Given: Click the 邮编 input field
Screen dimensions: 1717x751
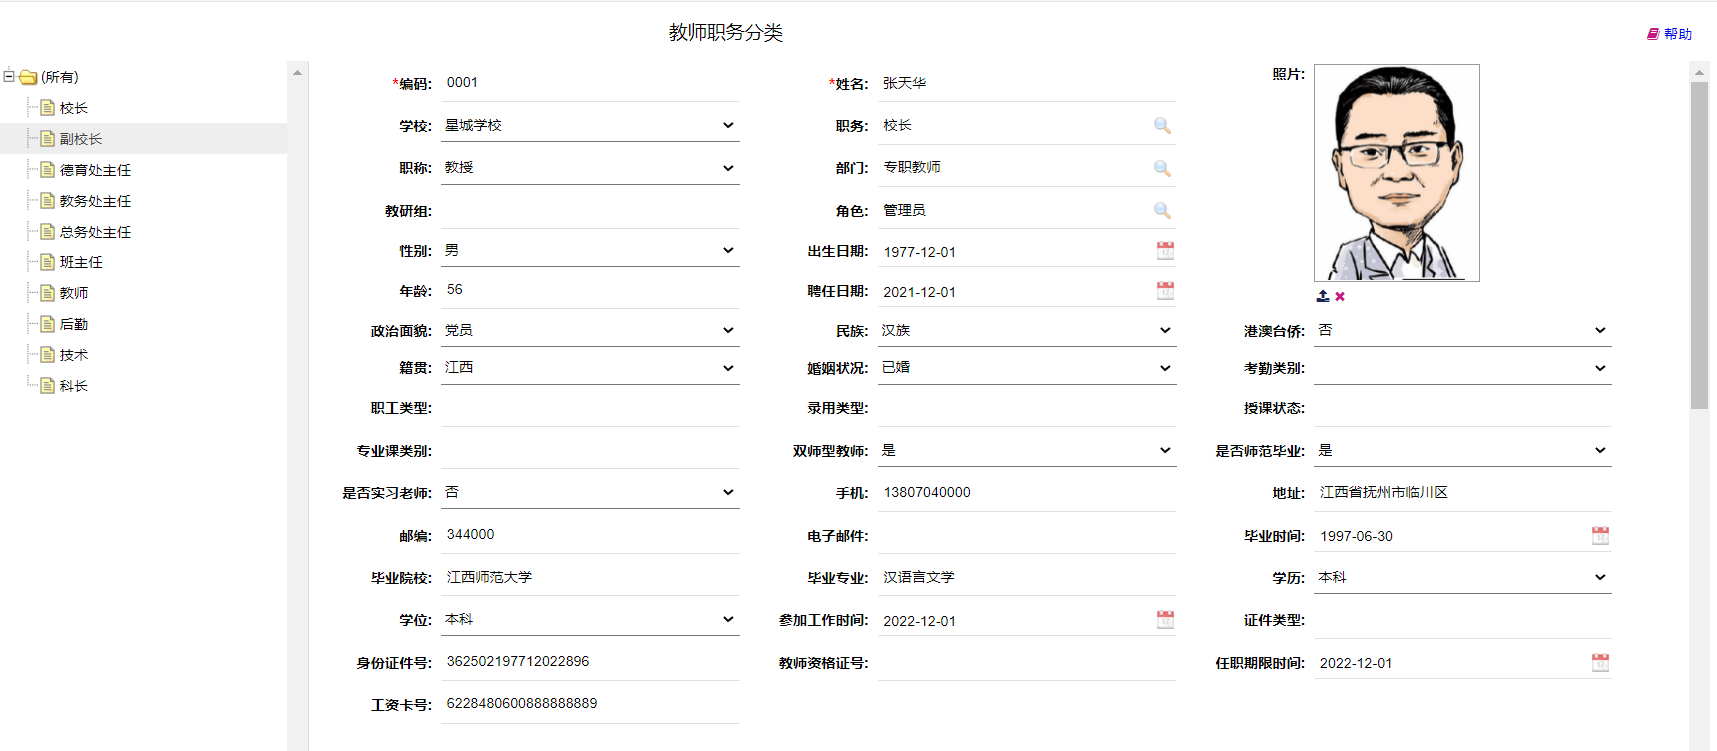Looking at the screenshot, I should pos(590,535).
